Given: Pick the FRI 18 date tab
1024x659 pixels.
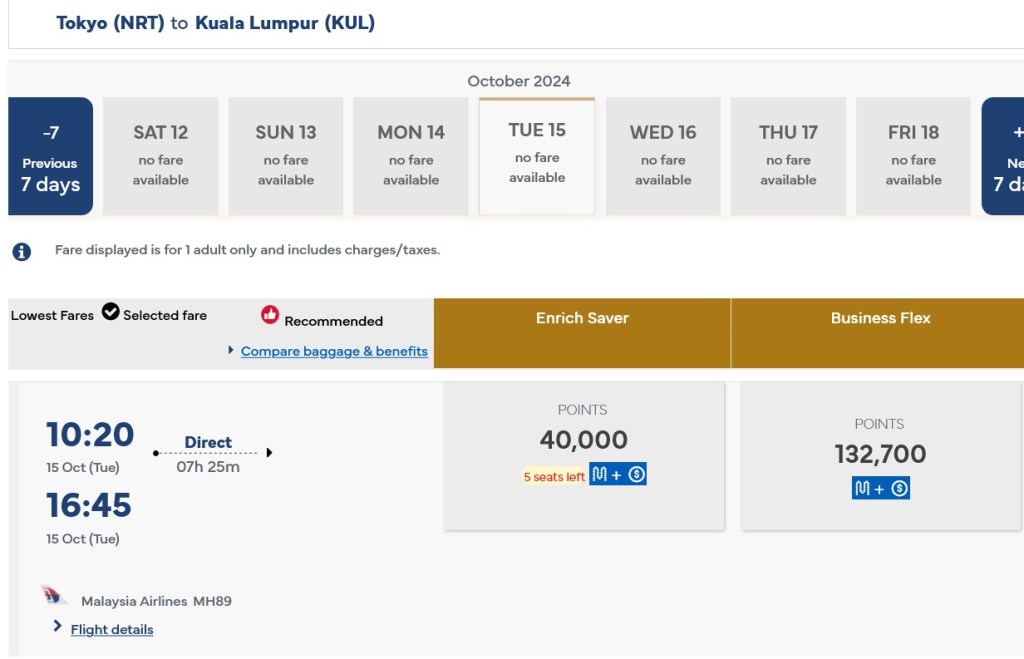Looking at the screenshot, I should (x=913, y=156).
